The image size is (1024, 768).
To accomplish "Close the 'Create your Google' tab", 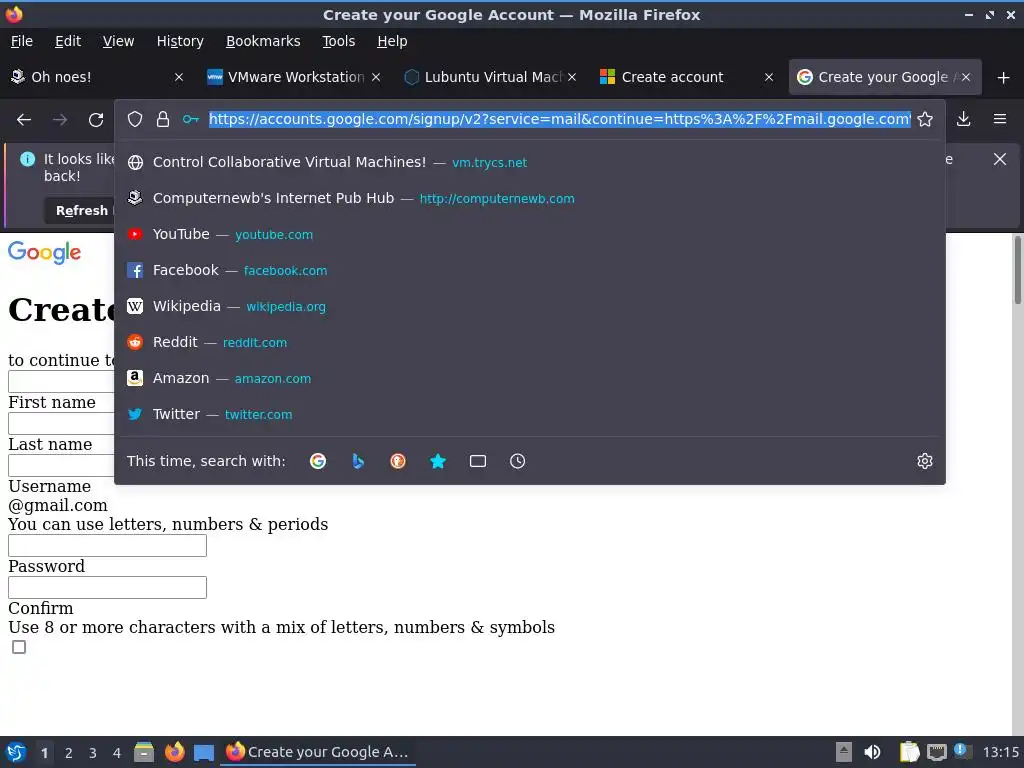I will (966, 77).
